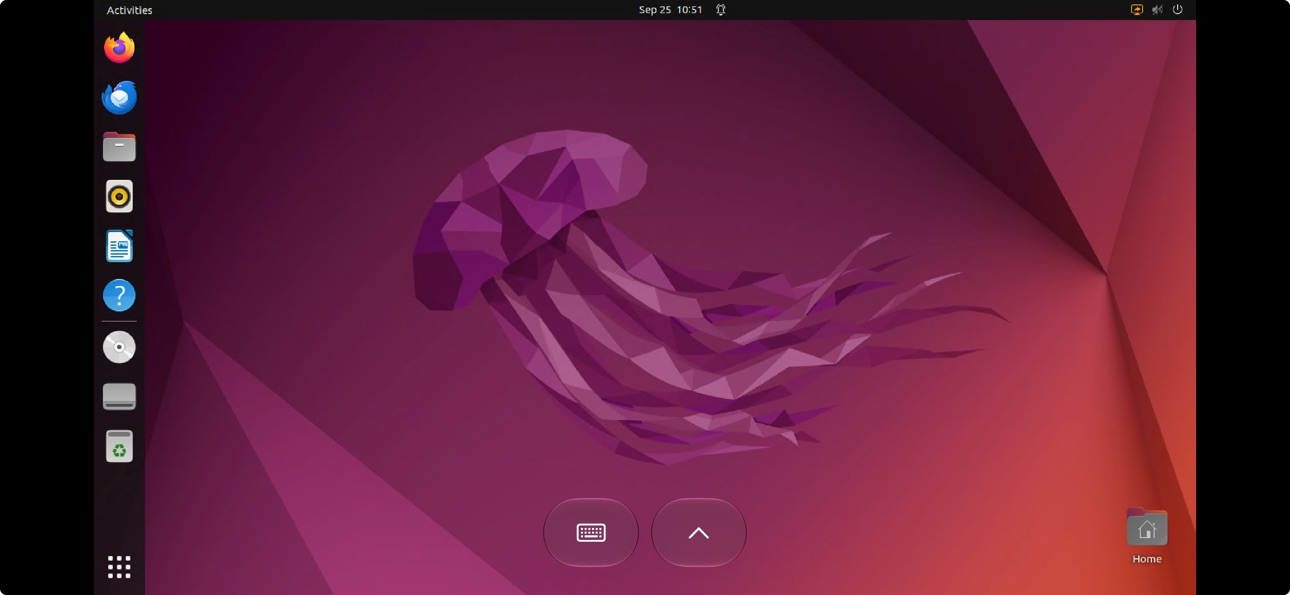The image size is (1290, 595).
Task: Launch Rhythmbox music player
Action: tap(119, 196)
